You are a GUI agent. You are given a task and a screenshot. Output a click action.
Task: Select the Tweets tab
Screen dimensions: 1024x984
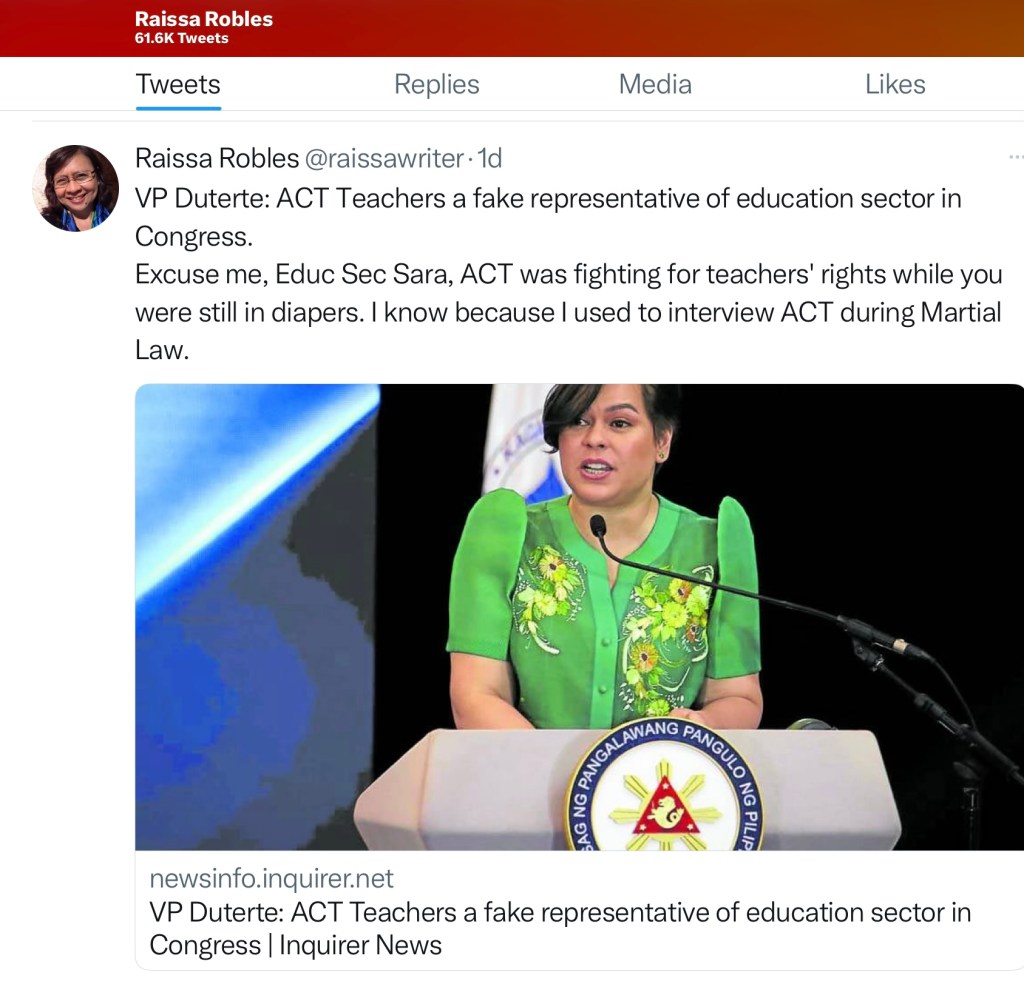point(178,84)
